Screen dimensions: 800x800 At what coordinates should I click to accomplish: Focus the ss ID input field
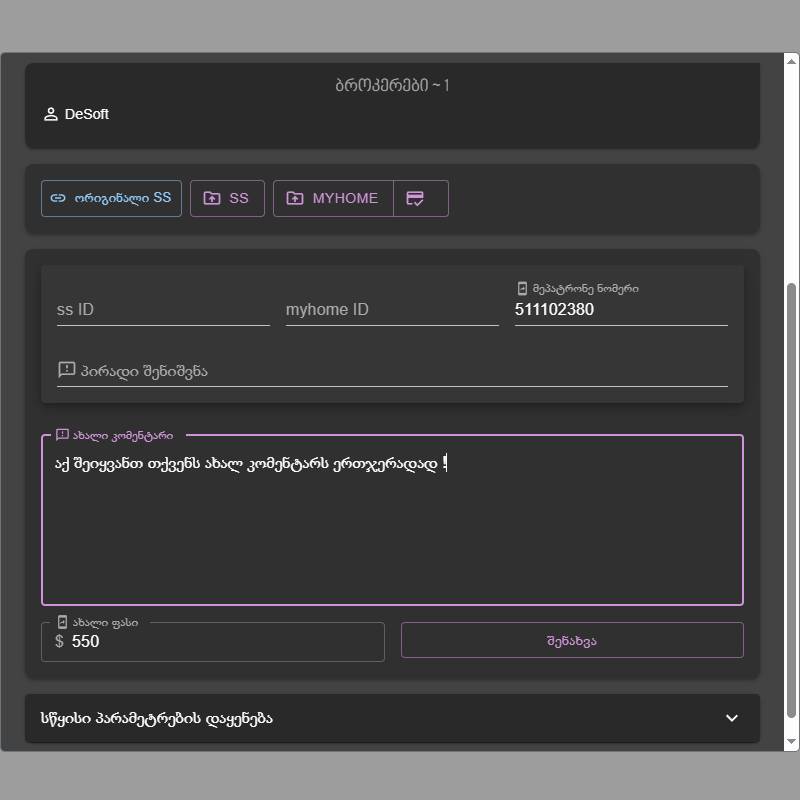163,310
